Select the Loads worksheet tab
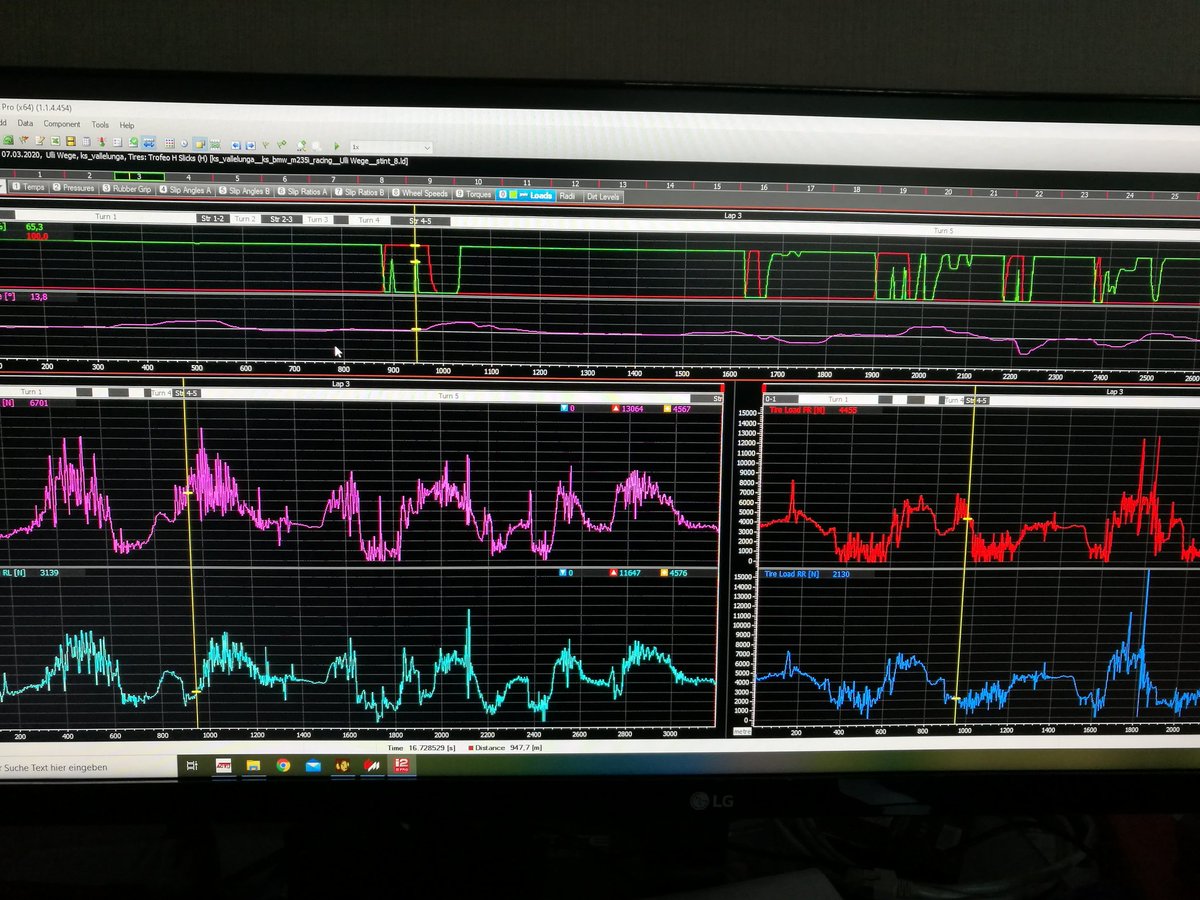 pyautogui.click(x=525, y=195)
